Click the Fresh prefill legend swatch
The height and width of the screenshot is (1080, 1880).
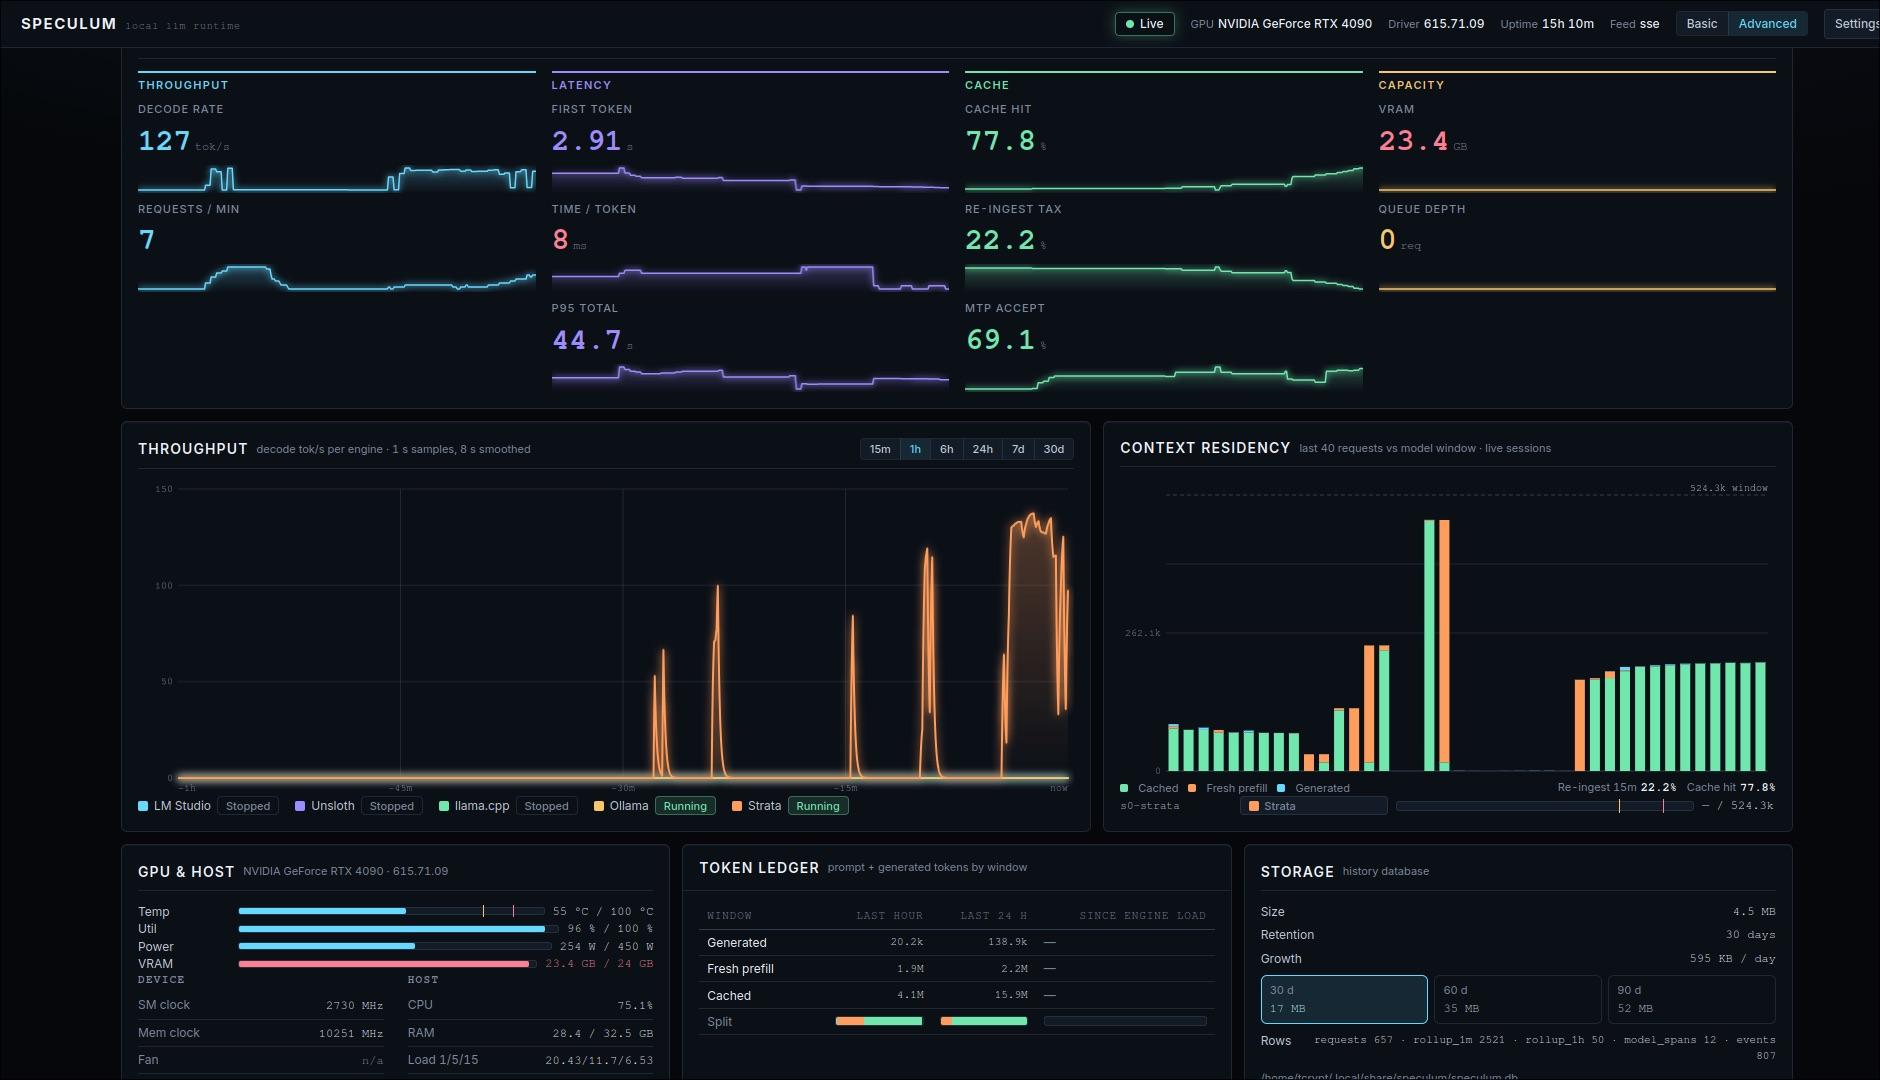[x=1192, y=788]
